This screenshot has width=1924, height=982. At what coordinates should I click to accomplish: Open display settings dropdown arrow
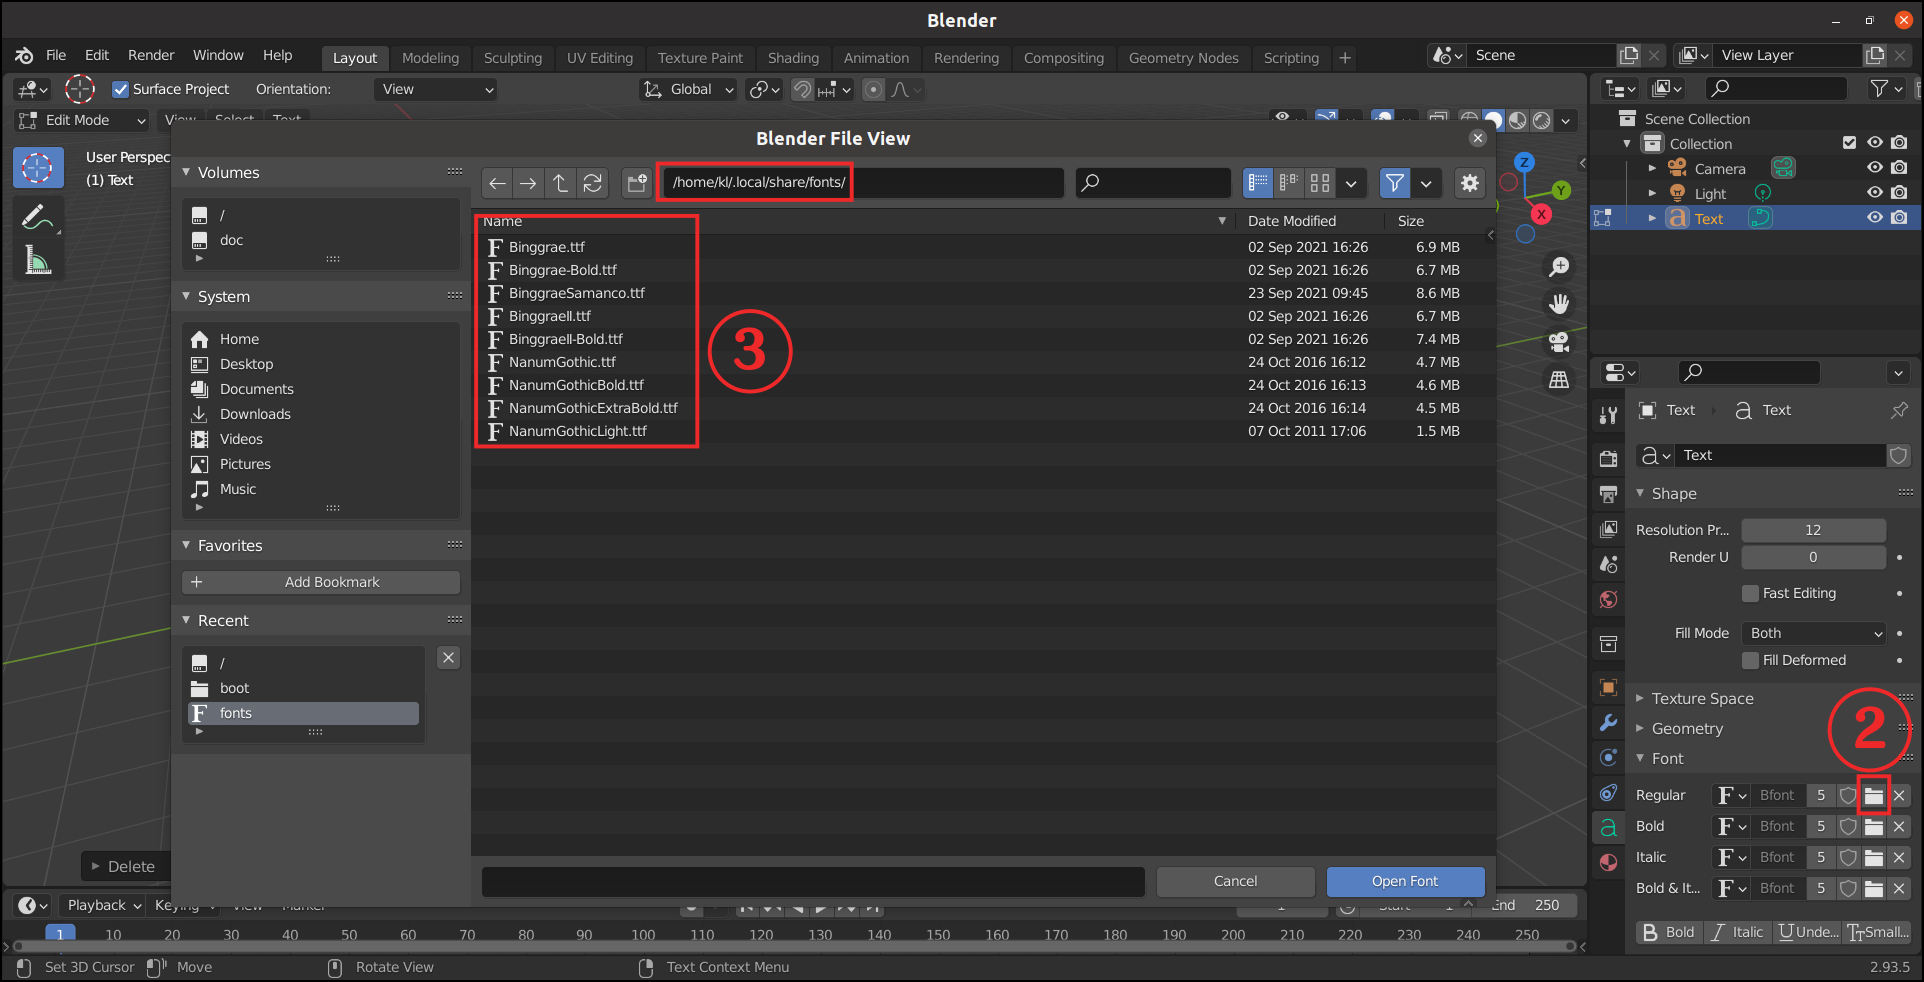pos(1351,183)
